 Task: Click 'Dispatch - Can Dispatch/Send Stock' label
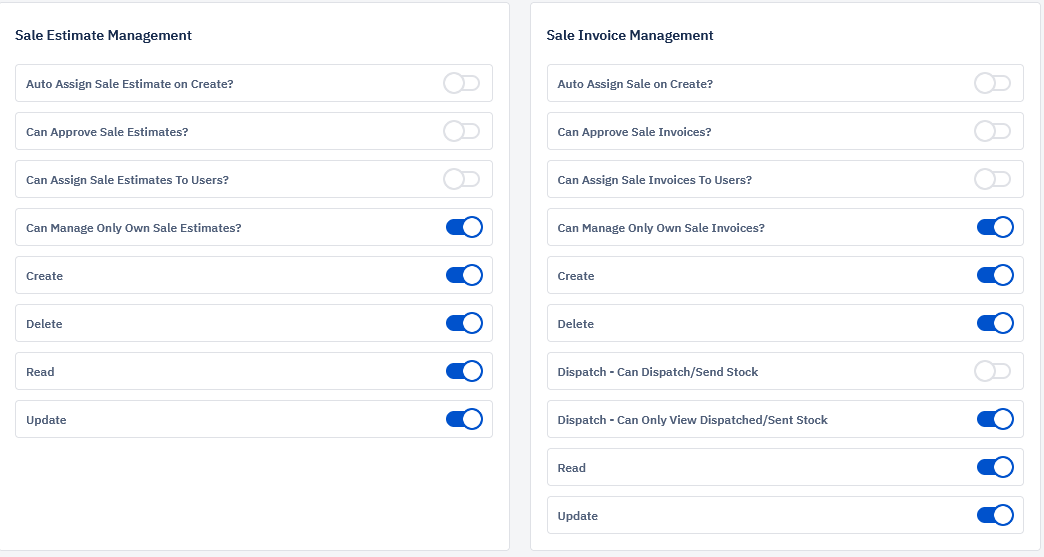coord(658,372)
